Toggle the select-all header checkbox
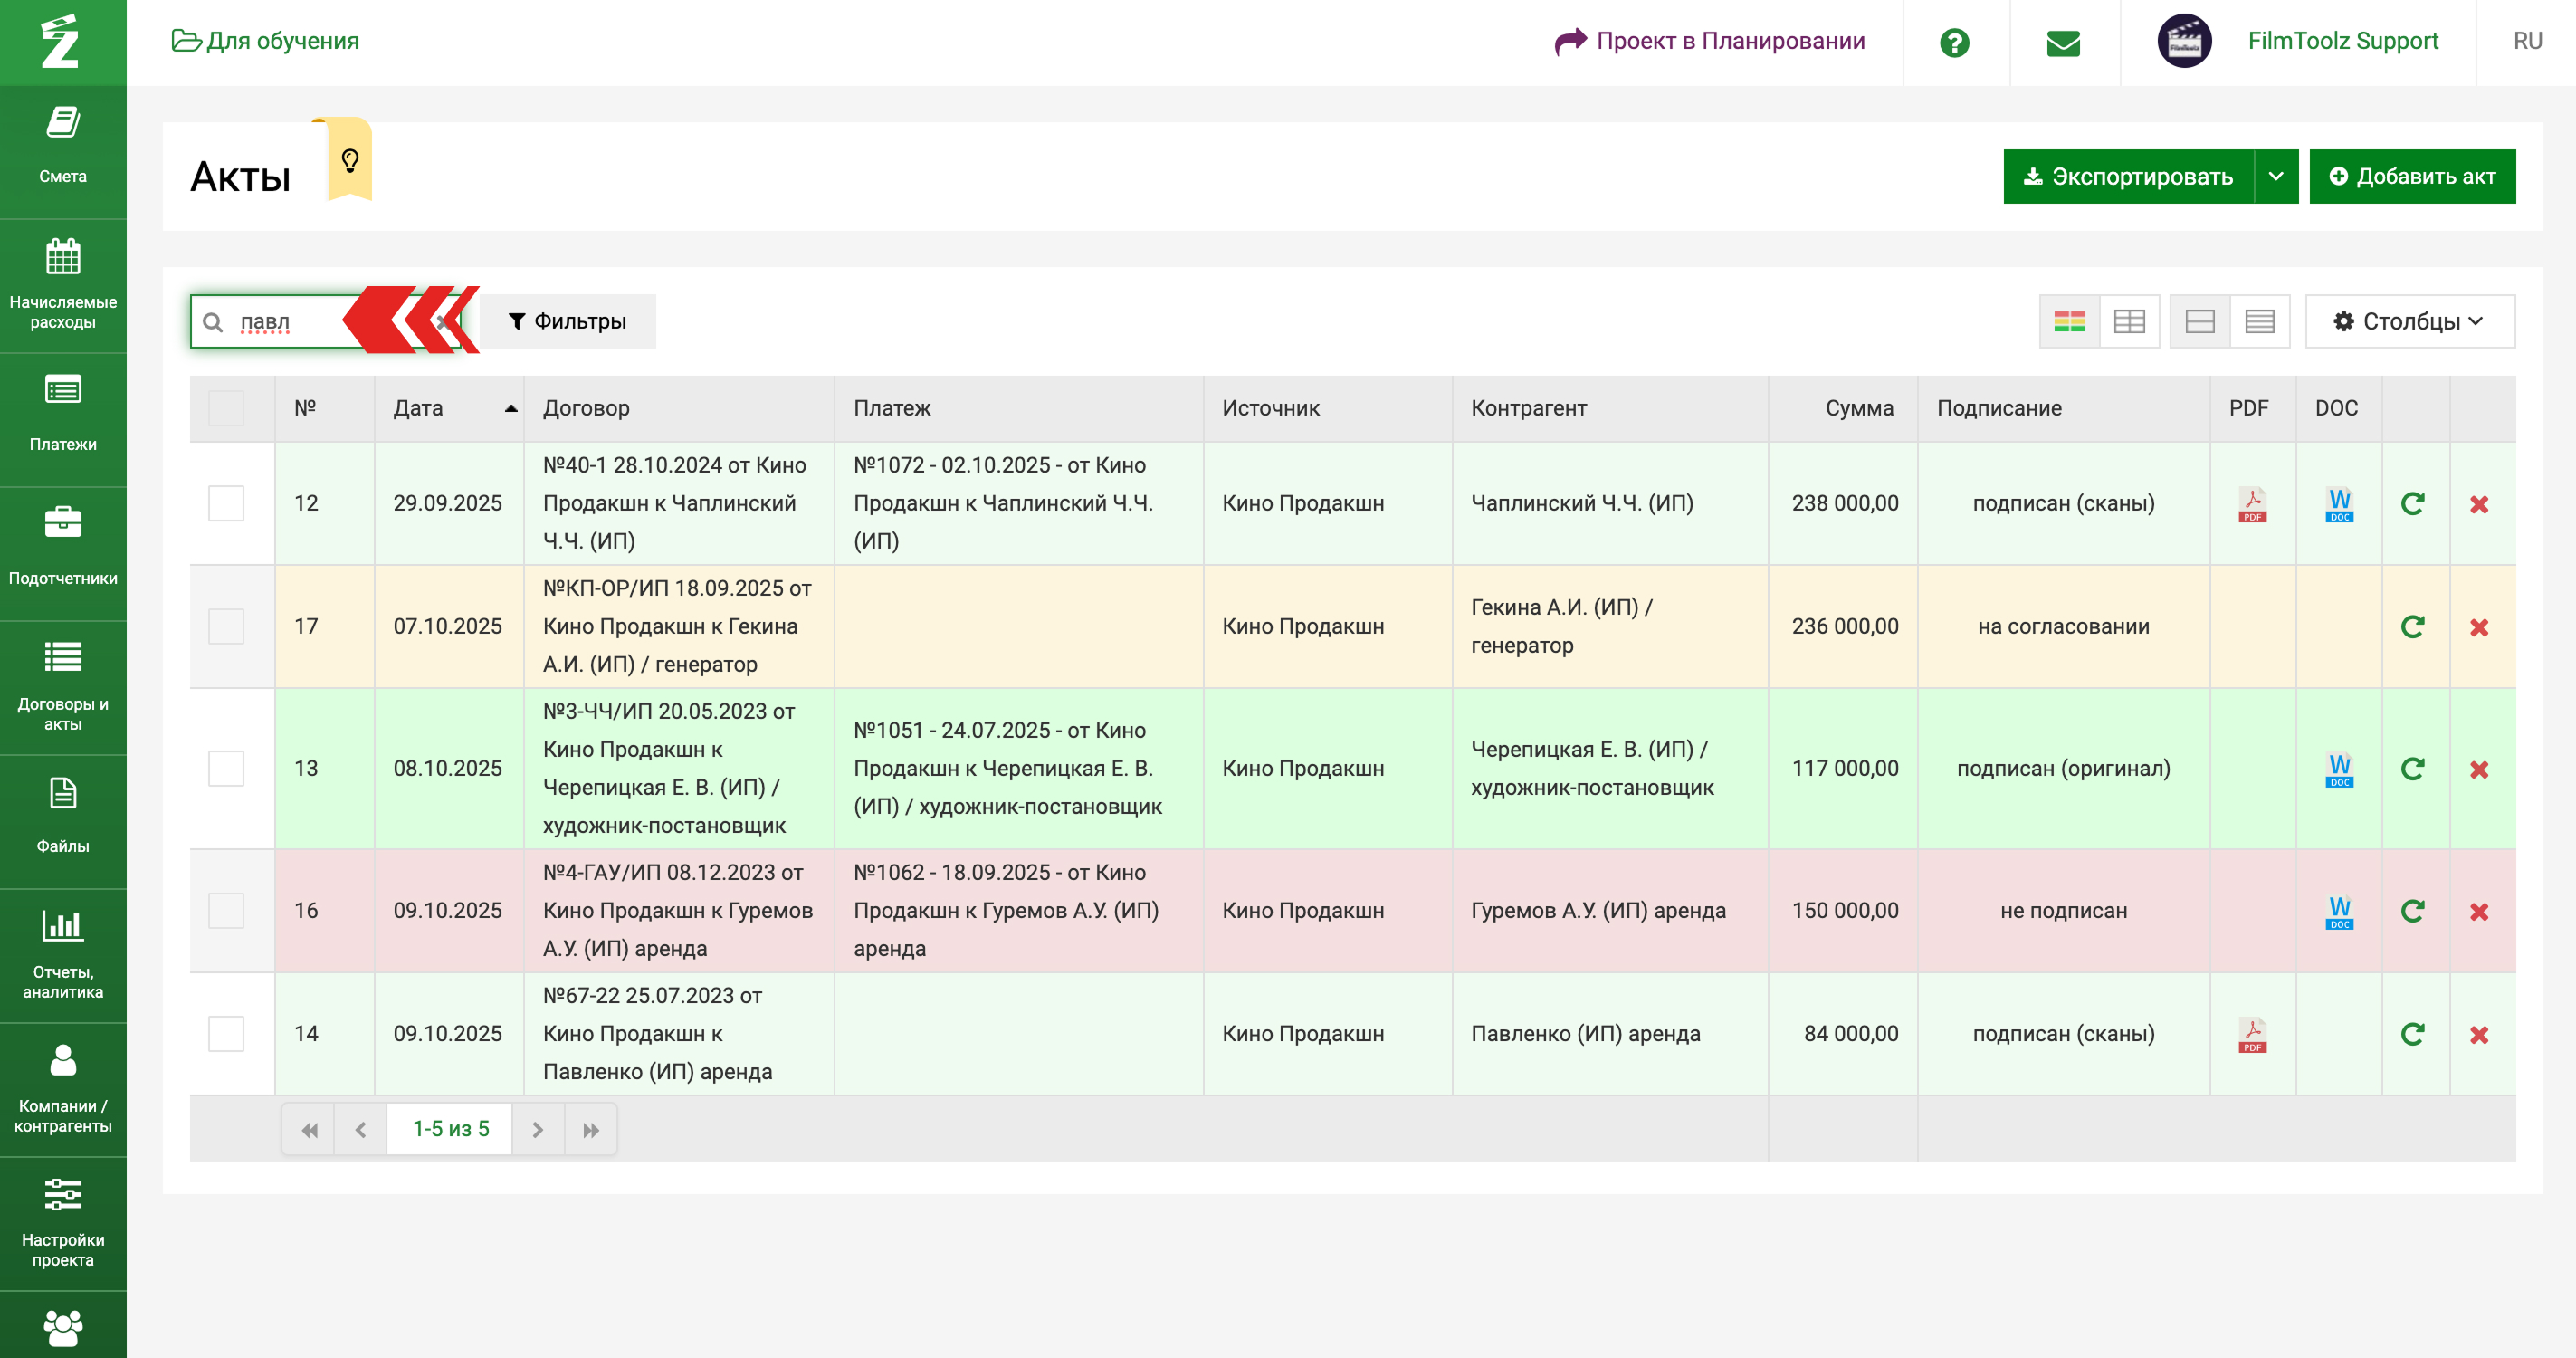Image resolution: width=2576 pixels, height=1358 pixels. click(x=226, y=408)
